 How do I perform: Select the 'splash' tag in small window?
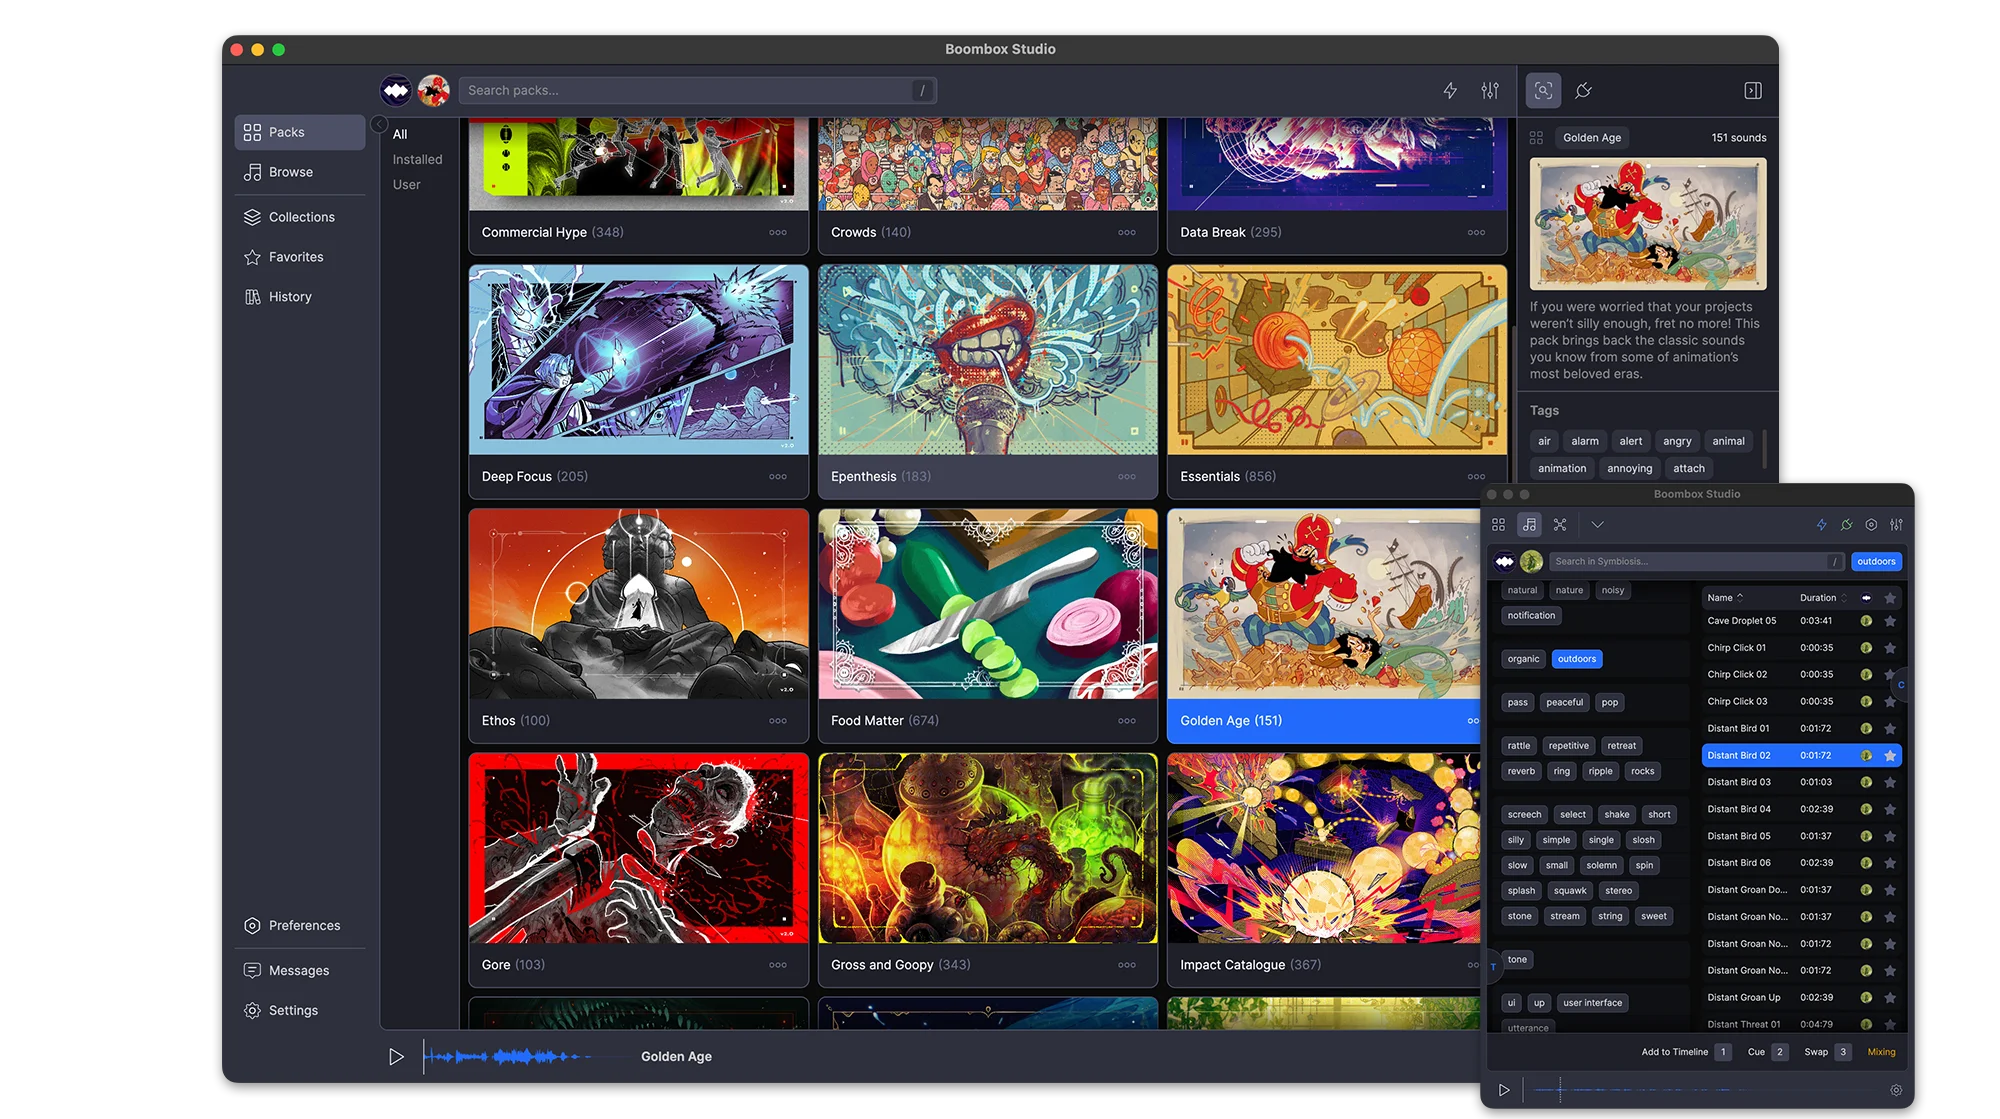click(1521, 890)
